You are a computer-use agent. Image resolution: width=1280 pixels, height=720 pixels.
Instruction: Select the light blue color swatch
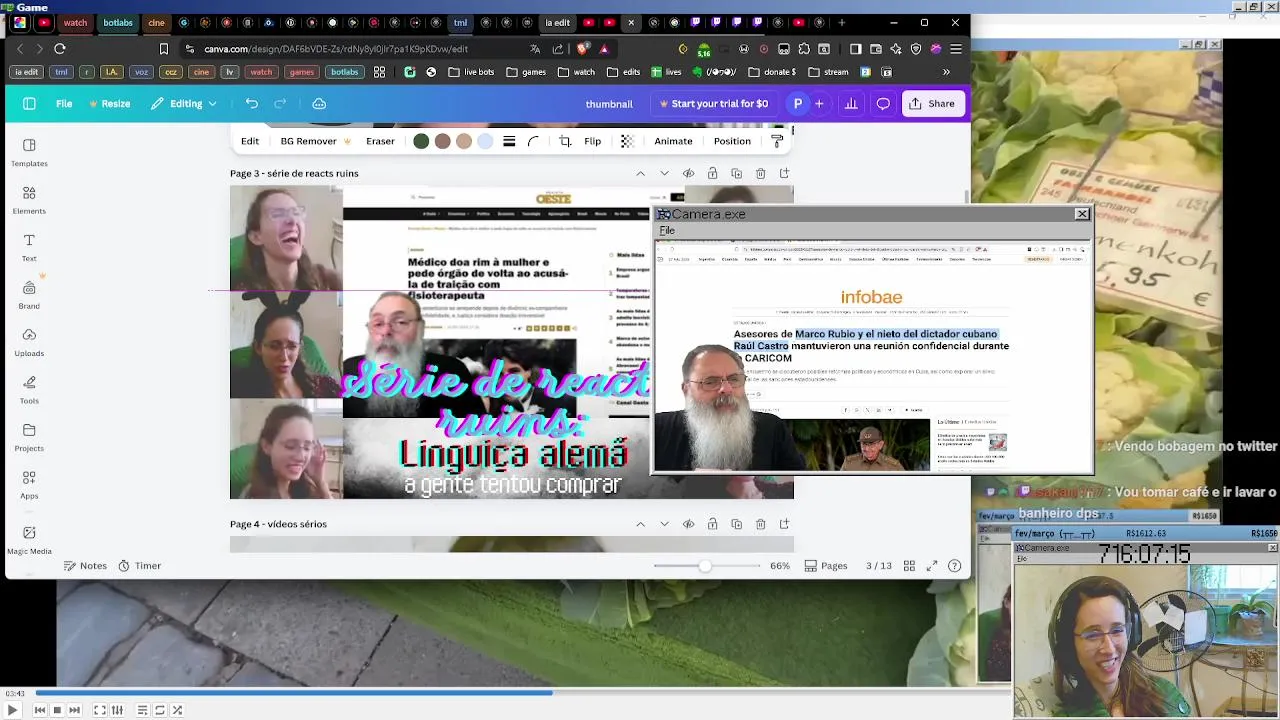(485, 141)
